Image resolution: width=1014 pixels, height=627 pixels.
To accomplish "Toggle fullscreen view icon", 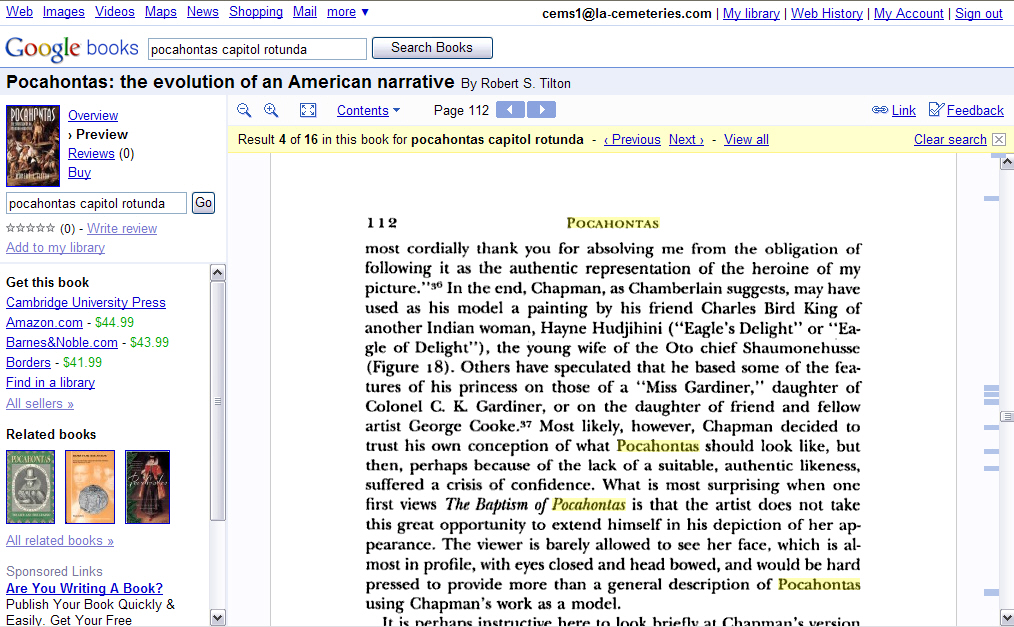I will coord(308,110).
